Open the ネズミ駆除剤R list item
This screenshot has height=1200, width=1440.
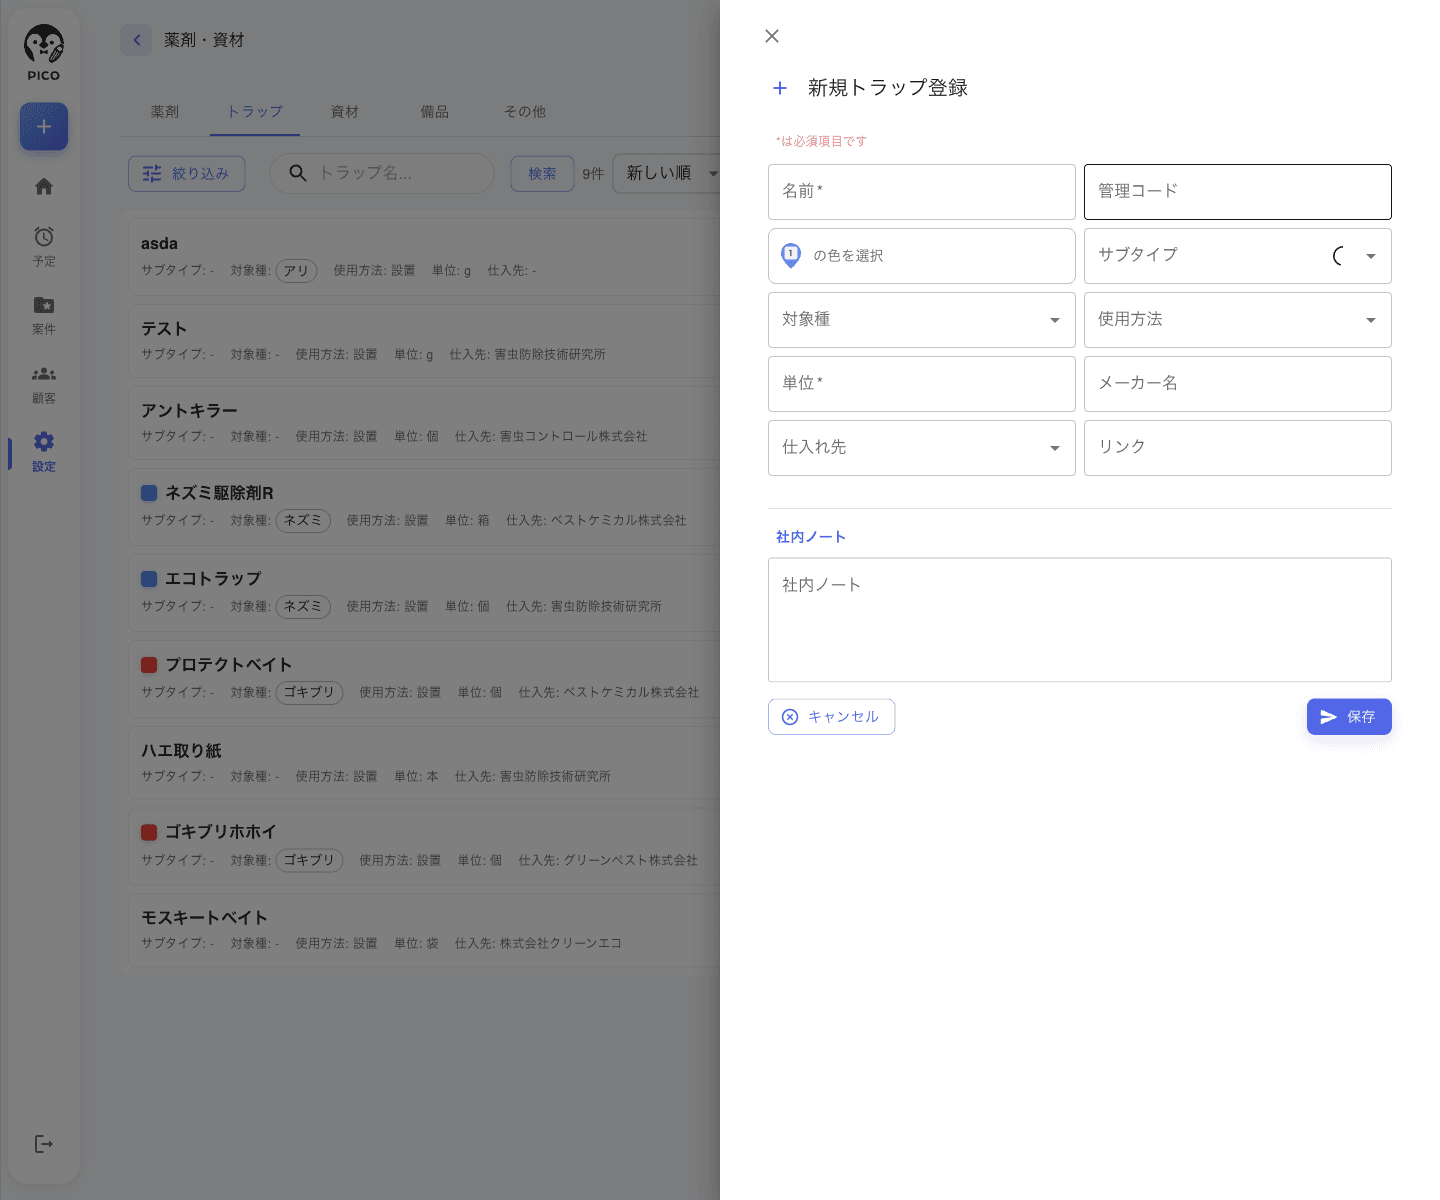(425, 506)
